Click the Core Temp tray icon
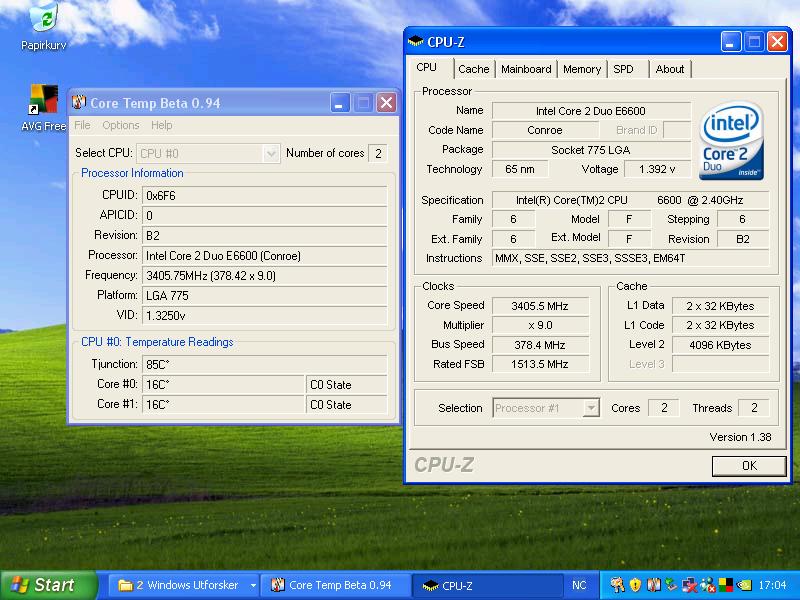This screenshot has width=800, height=600. (x=653, y=585)
